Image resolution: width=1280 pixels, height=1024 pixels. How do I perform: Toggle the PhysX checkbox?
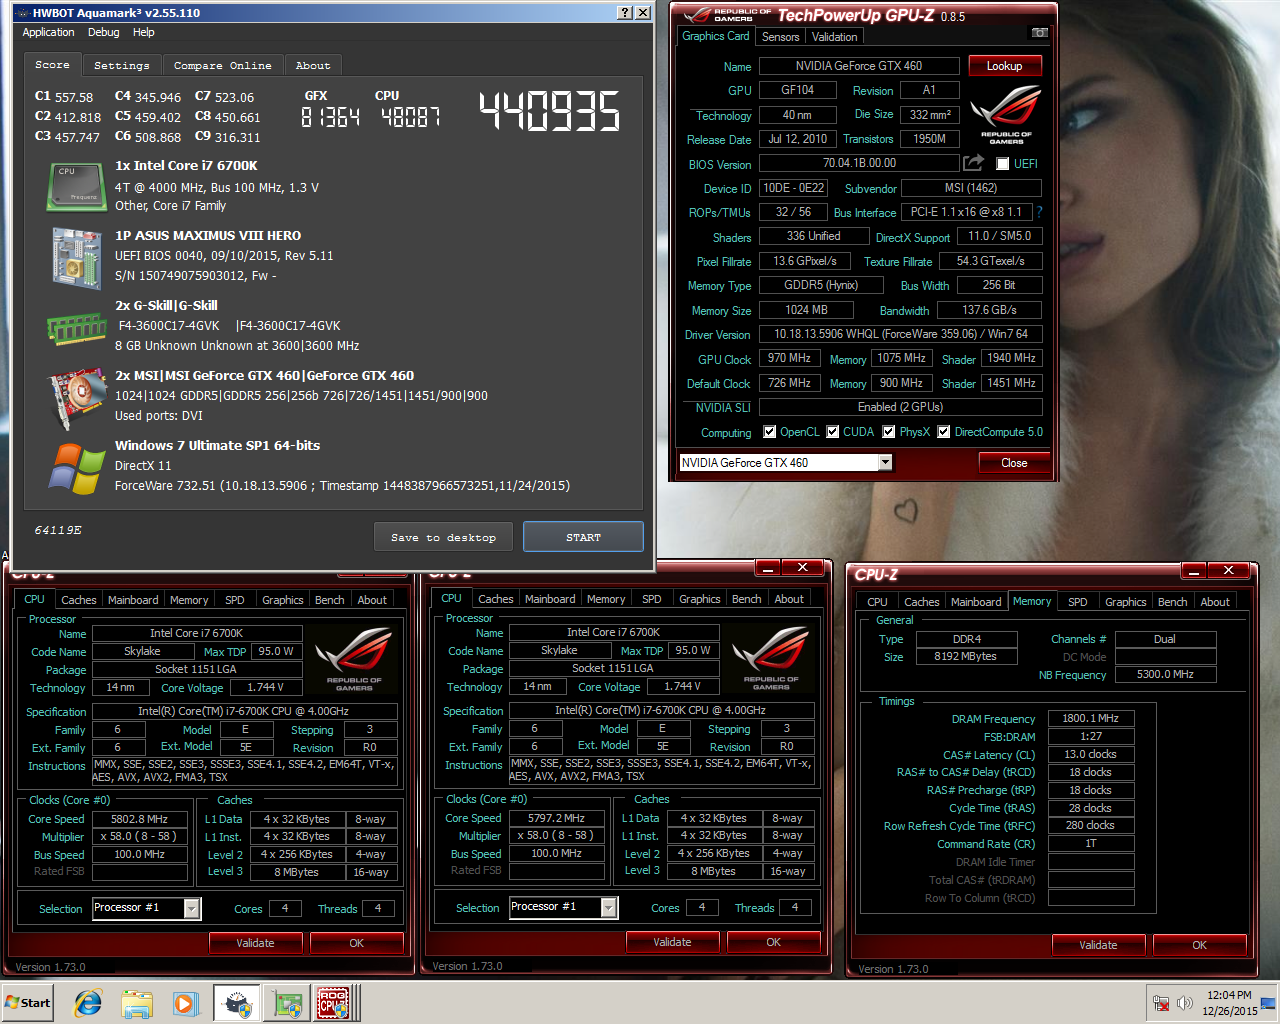click(887, 432)
